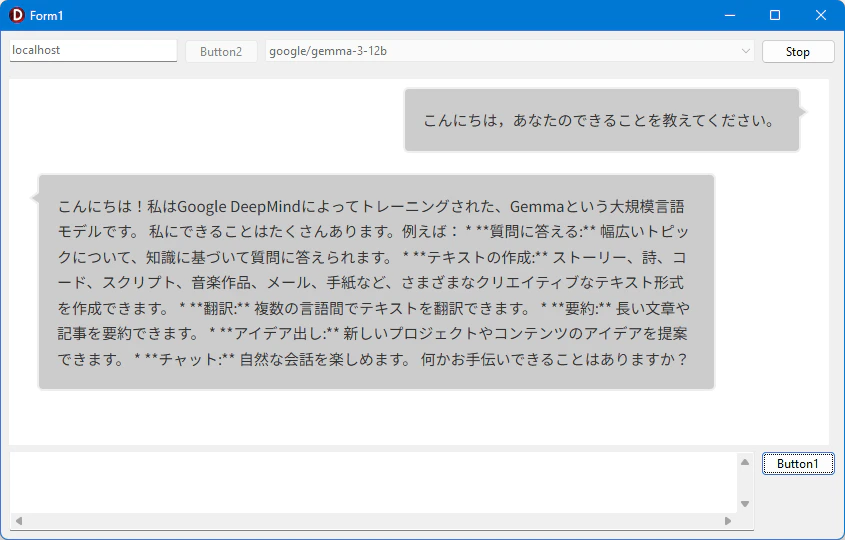Click the Delphi app icon in title bar
Image resolution: width=845 pixels, height=540 pixels.
click(17, 15)
